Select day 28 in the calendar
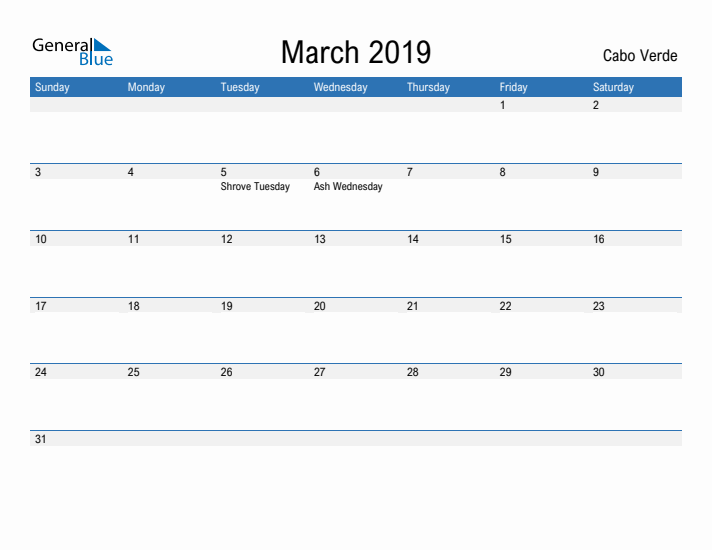The image size is (712, 550). point(413,372)
